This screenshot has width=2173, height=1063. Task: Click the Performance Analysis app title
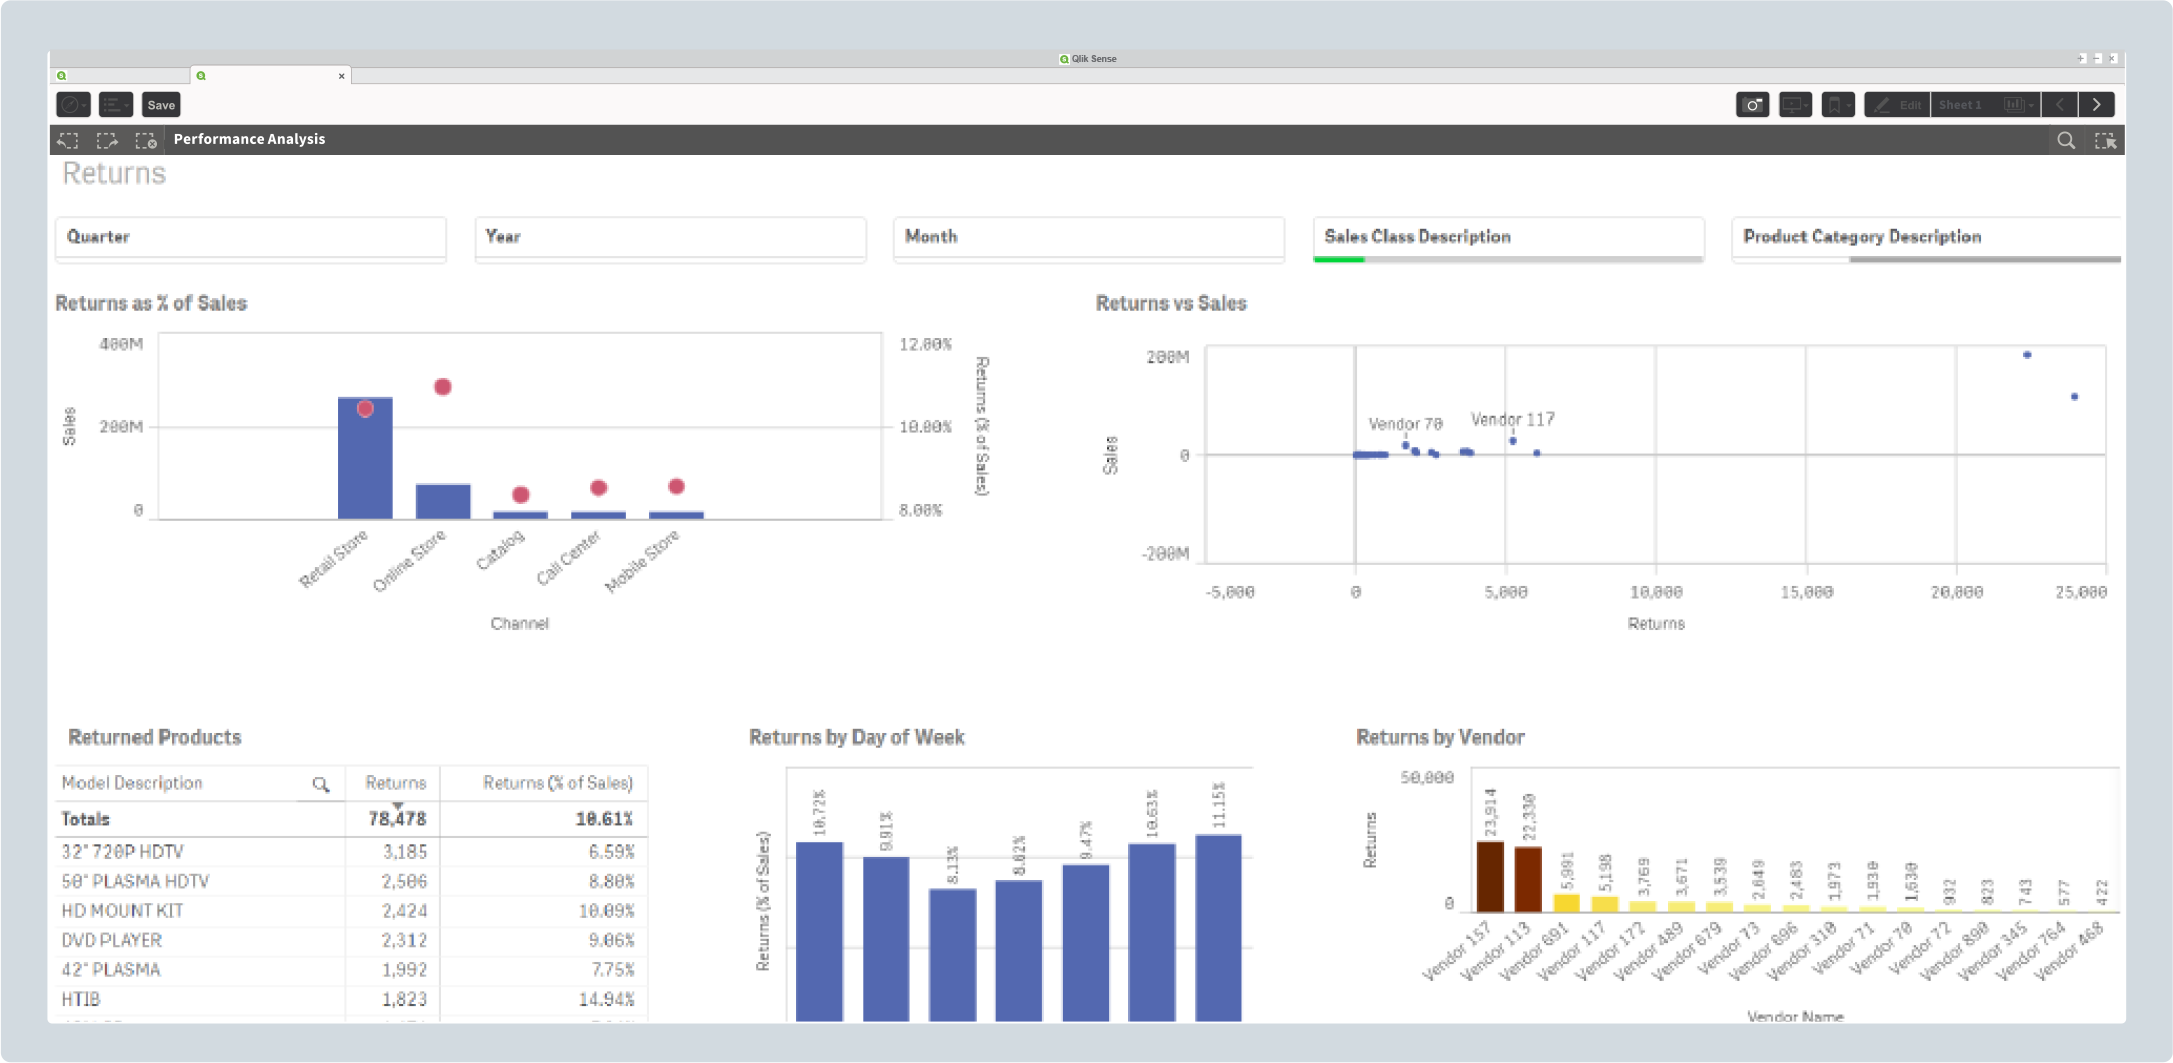pyautogui.click(x=249, y=140)
